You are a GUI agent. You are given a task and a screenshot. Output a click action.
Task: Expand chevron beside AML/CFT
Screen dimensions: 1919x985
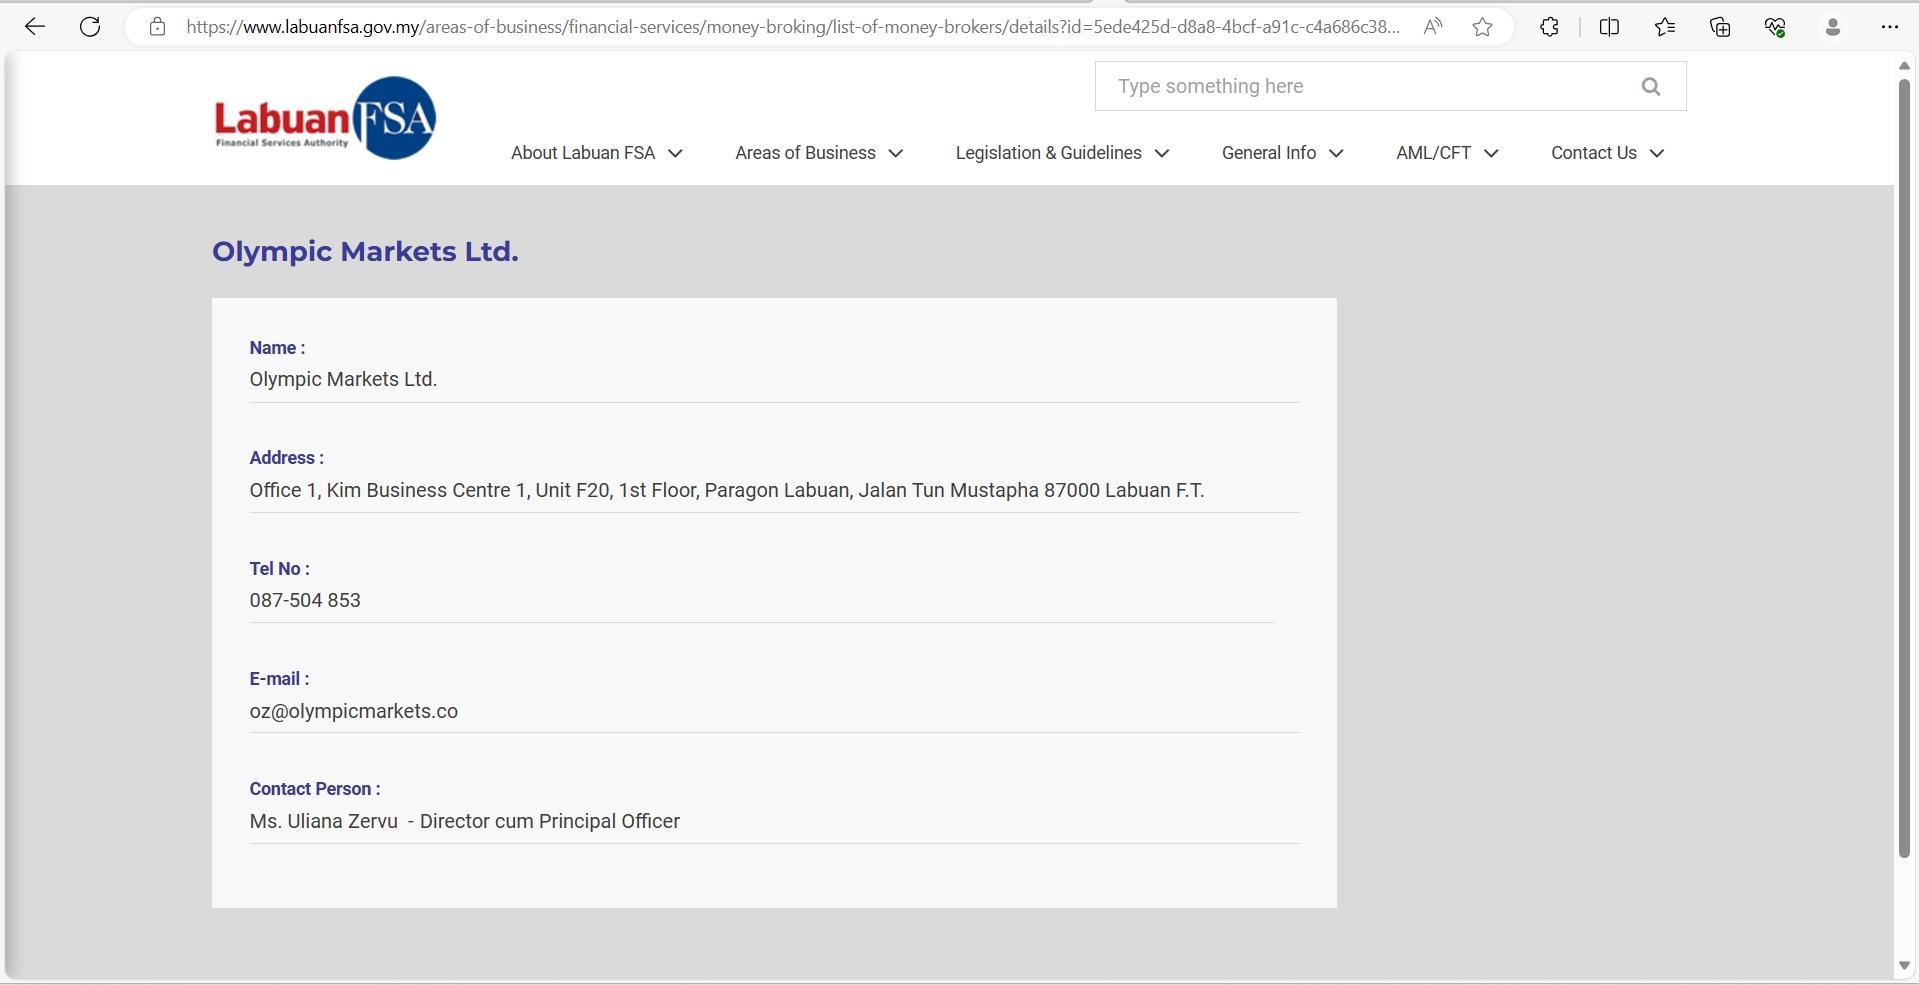pyautogui.click(x=1491, y=153)
